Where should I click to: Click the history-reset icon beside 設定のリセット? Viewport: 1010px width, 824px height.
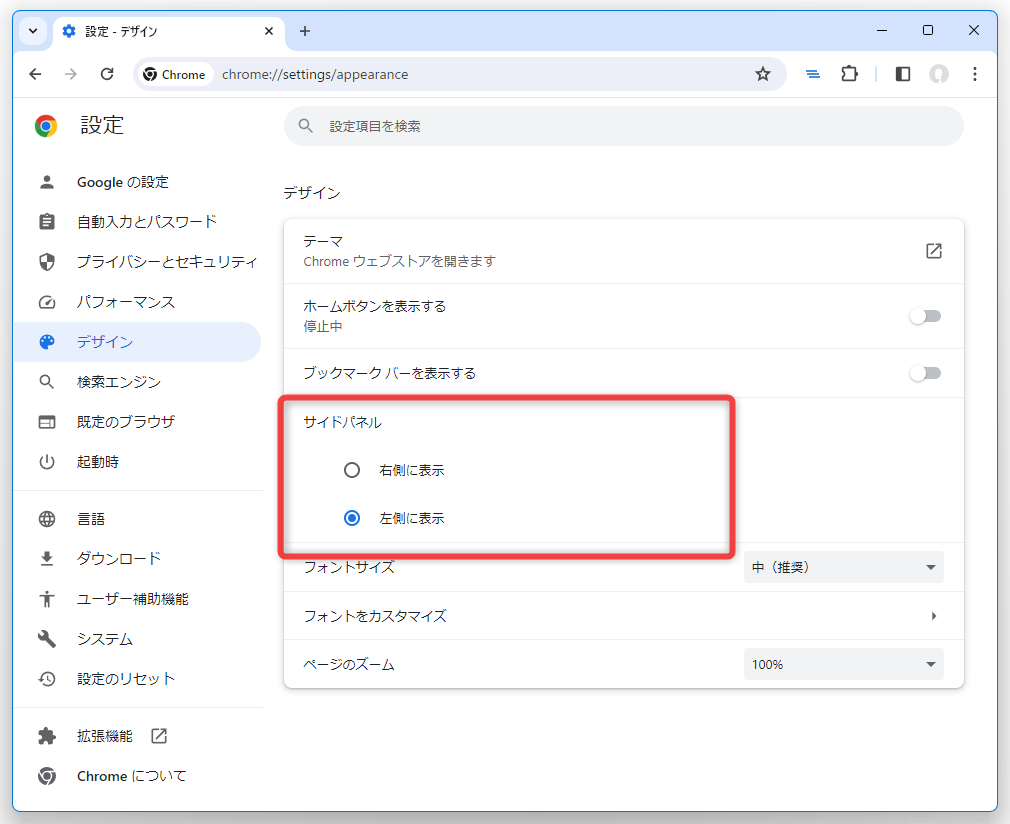47,679
